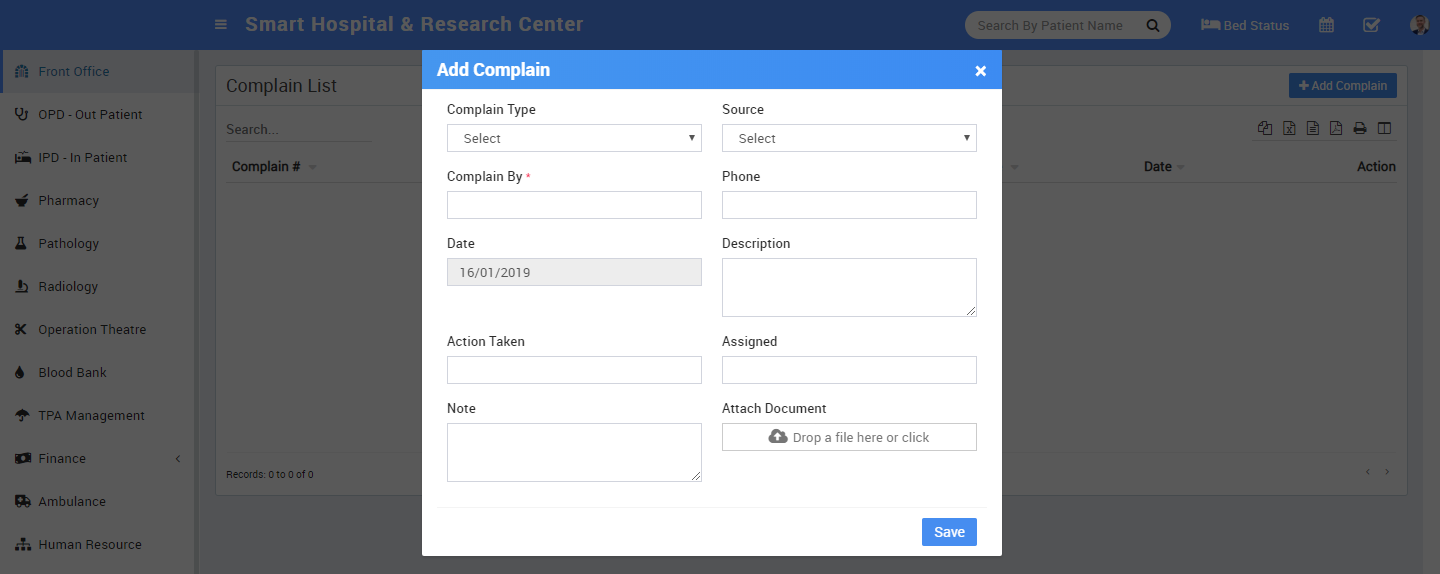Sort by Date column arrow
Viewport: 1440px width, 574px height.
pos(1180,167)
